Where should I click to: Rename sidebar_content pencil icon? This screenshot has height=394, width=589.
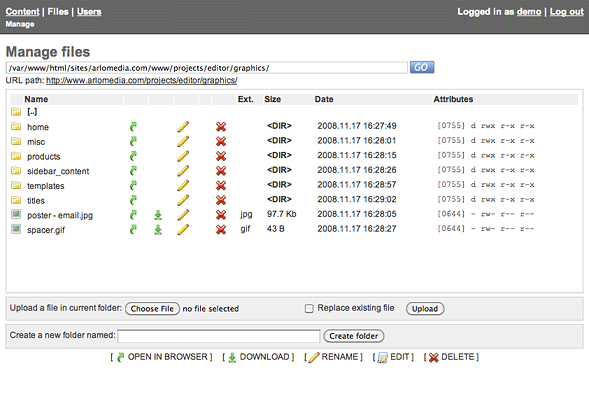(183, 171)
